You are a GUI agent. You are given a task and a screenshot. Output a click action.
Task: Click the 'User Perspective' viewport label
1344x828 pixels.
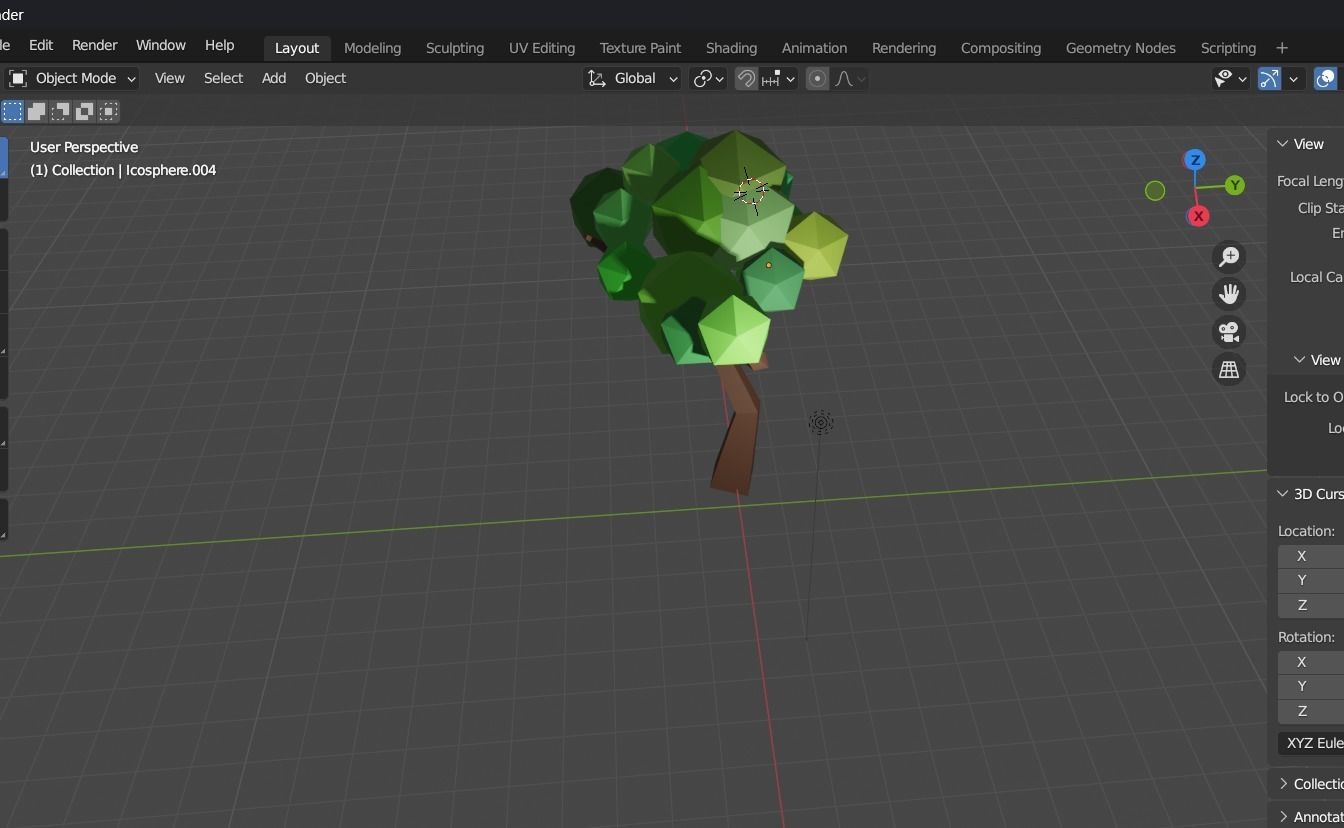click(84, 147)
